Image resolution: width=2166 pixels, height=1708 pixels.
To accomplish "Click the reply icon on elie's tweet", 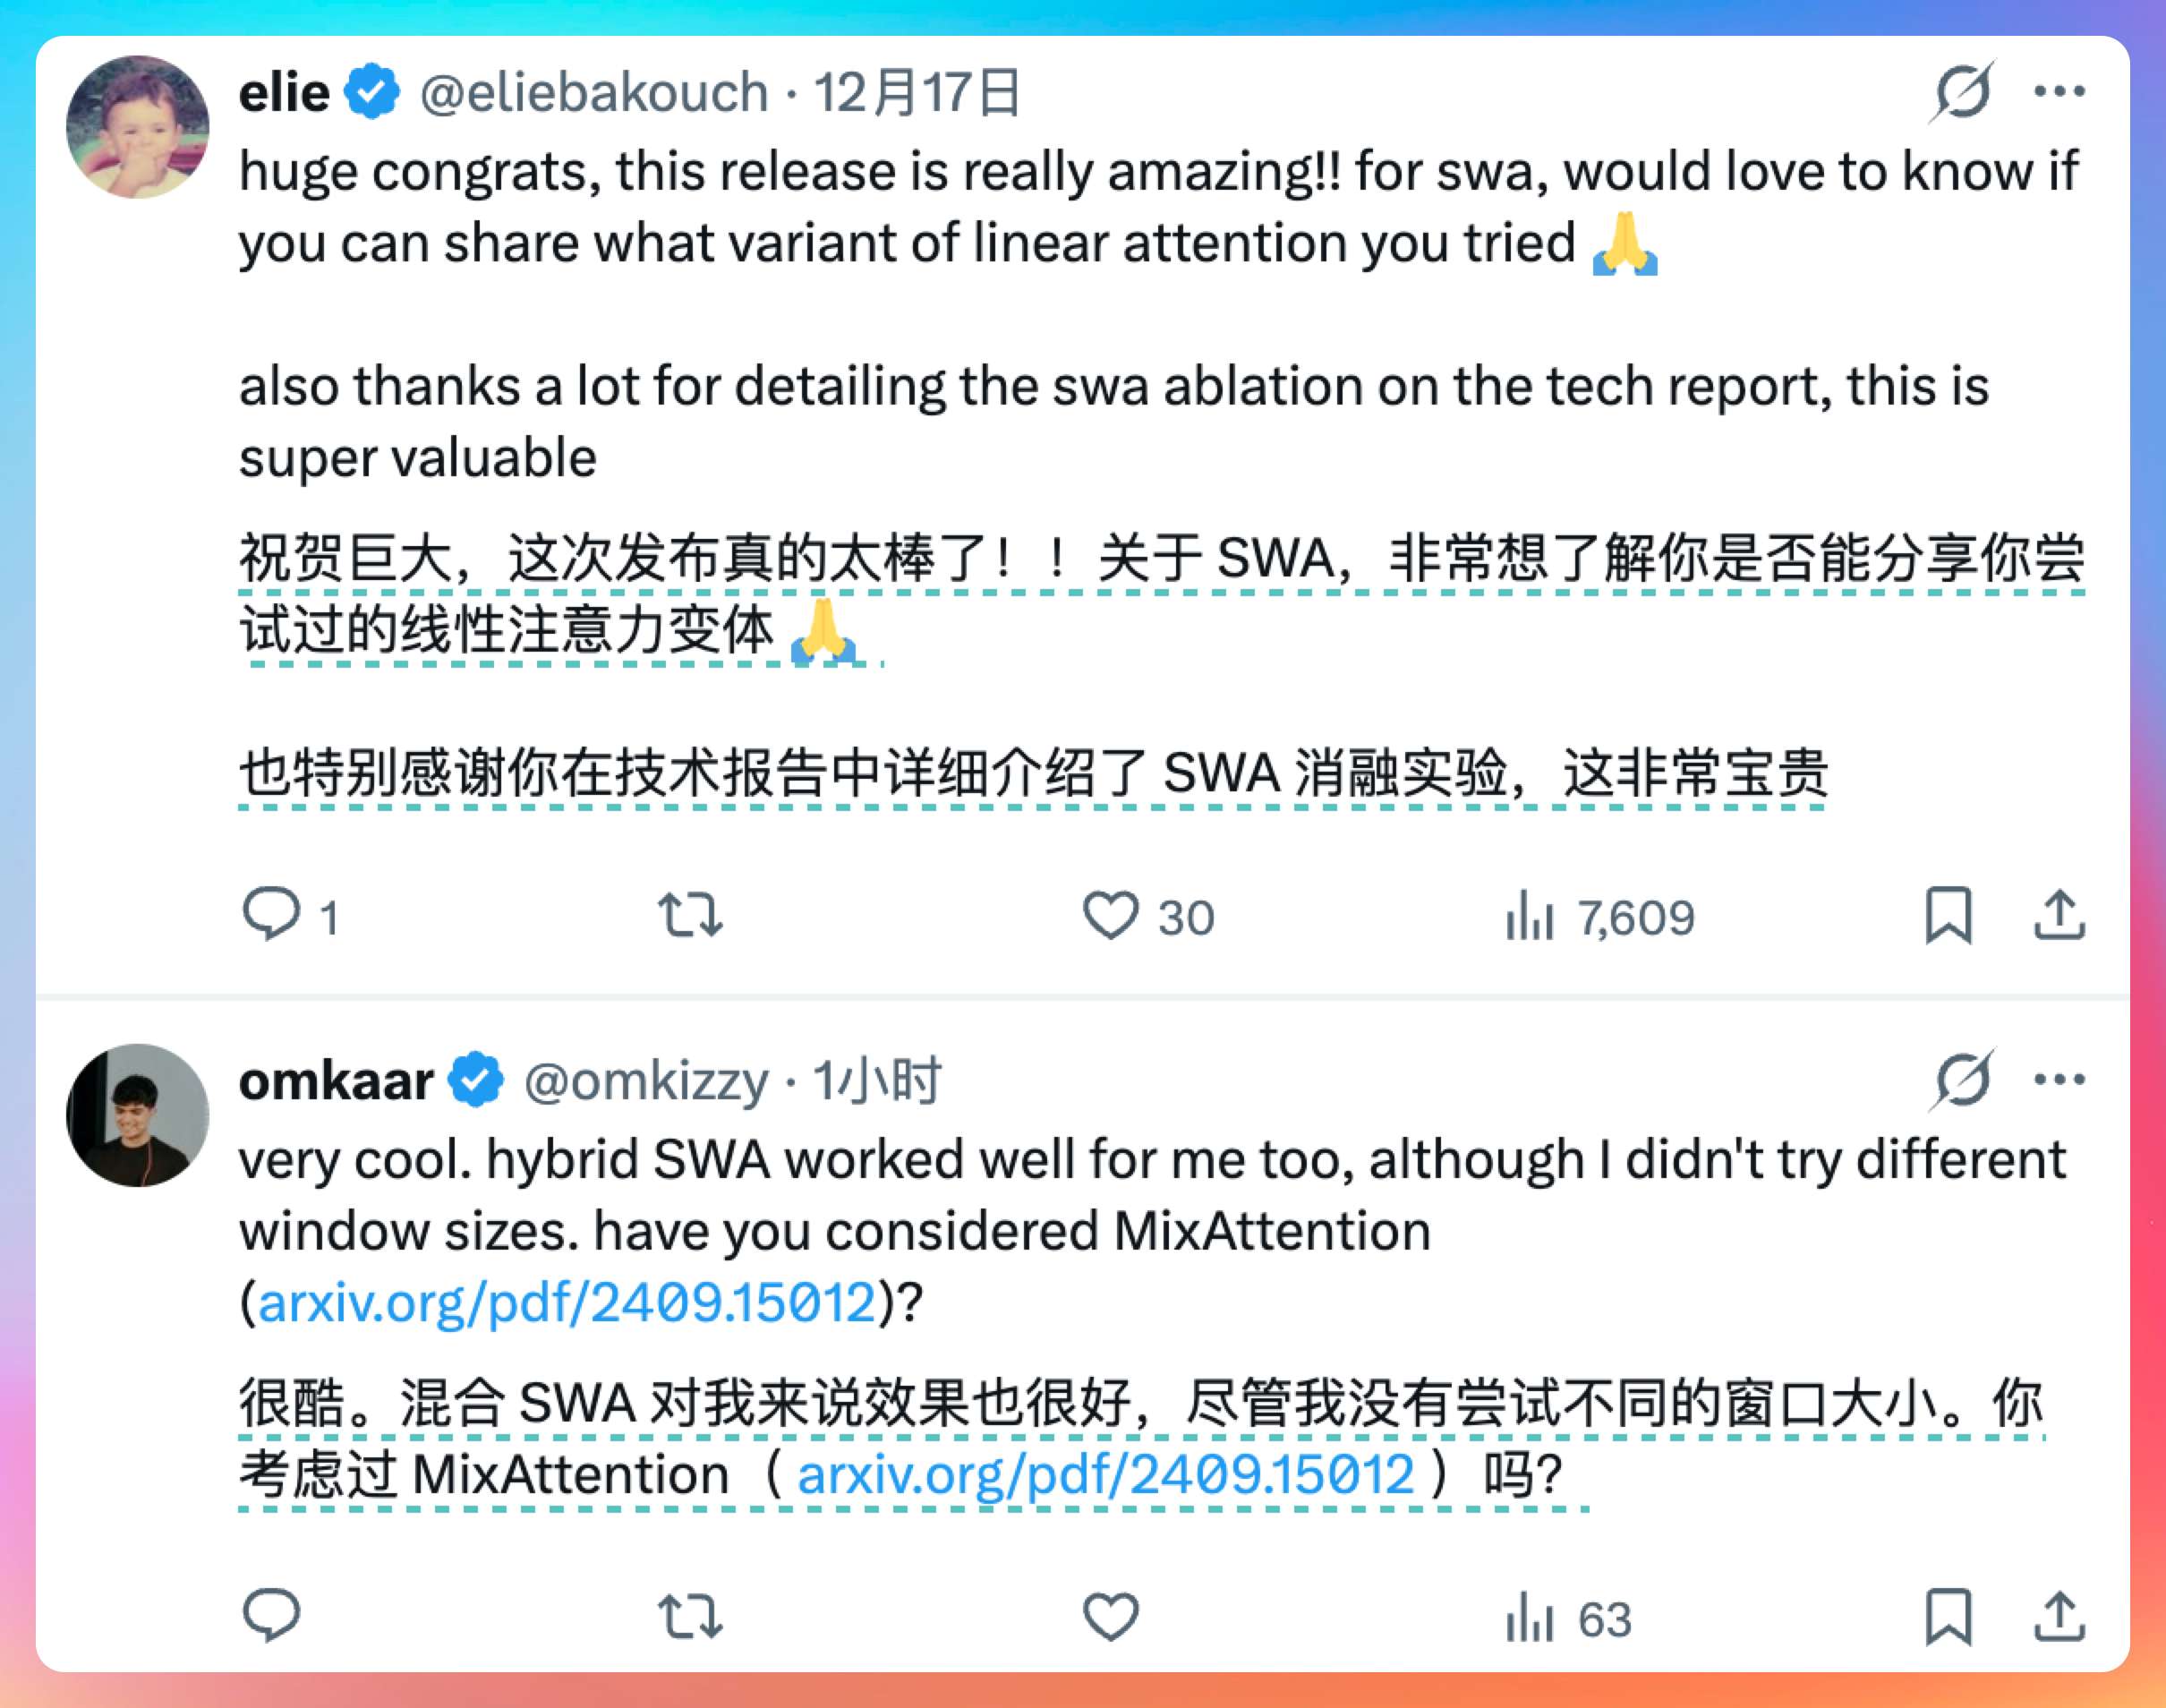I will [271, 914].
